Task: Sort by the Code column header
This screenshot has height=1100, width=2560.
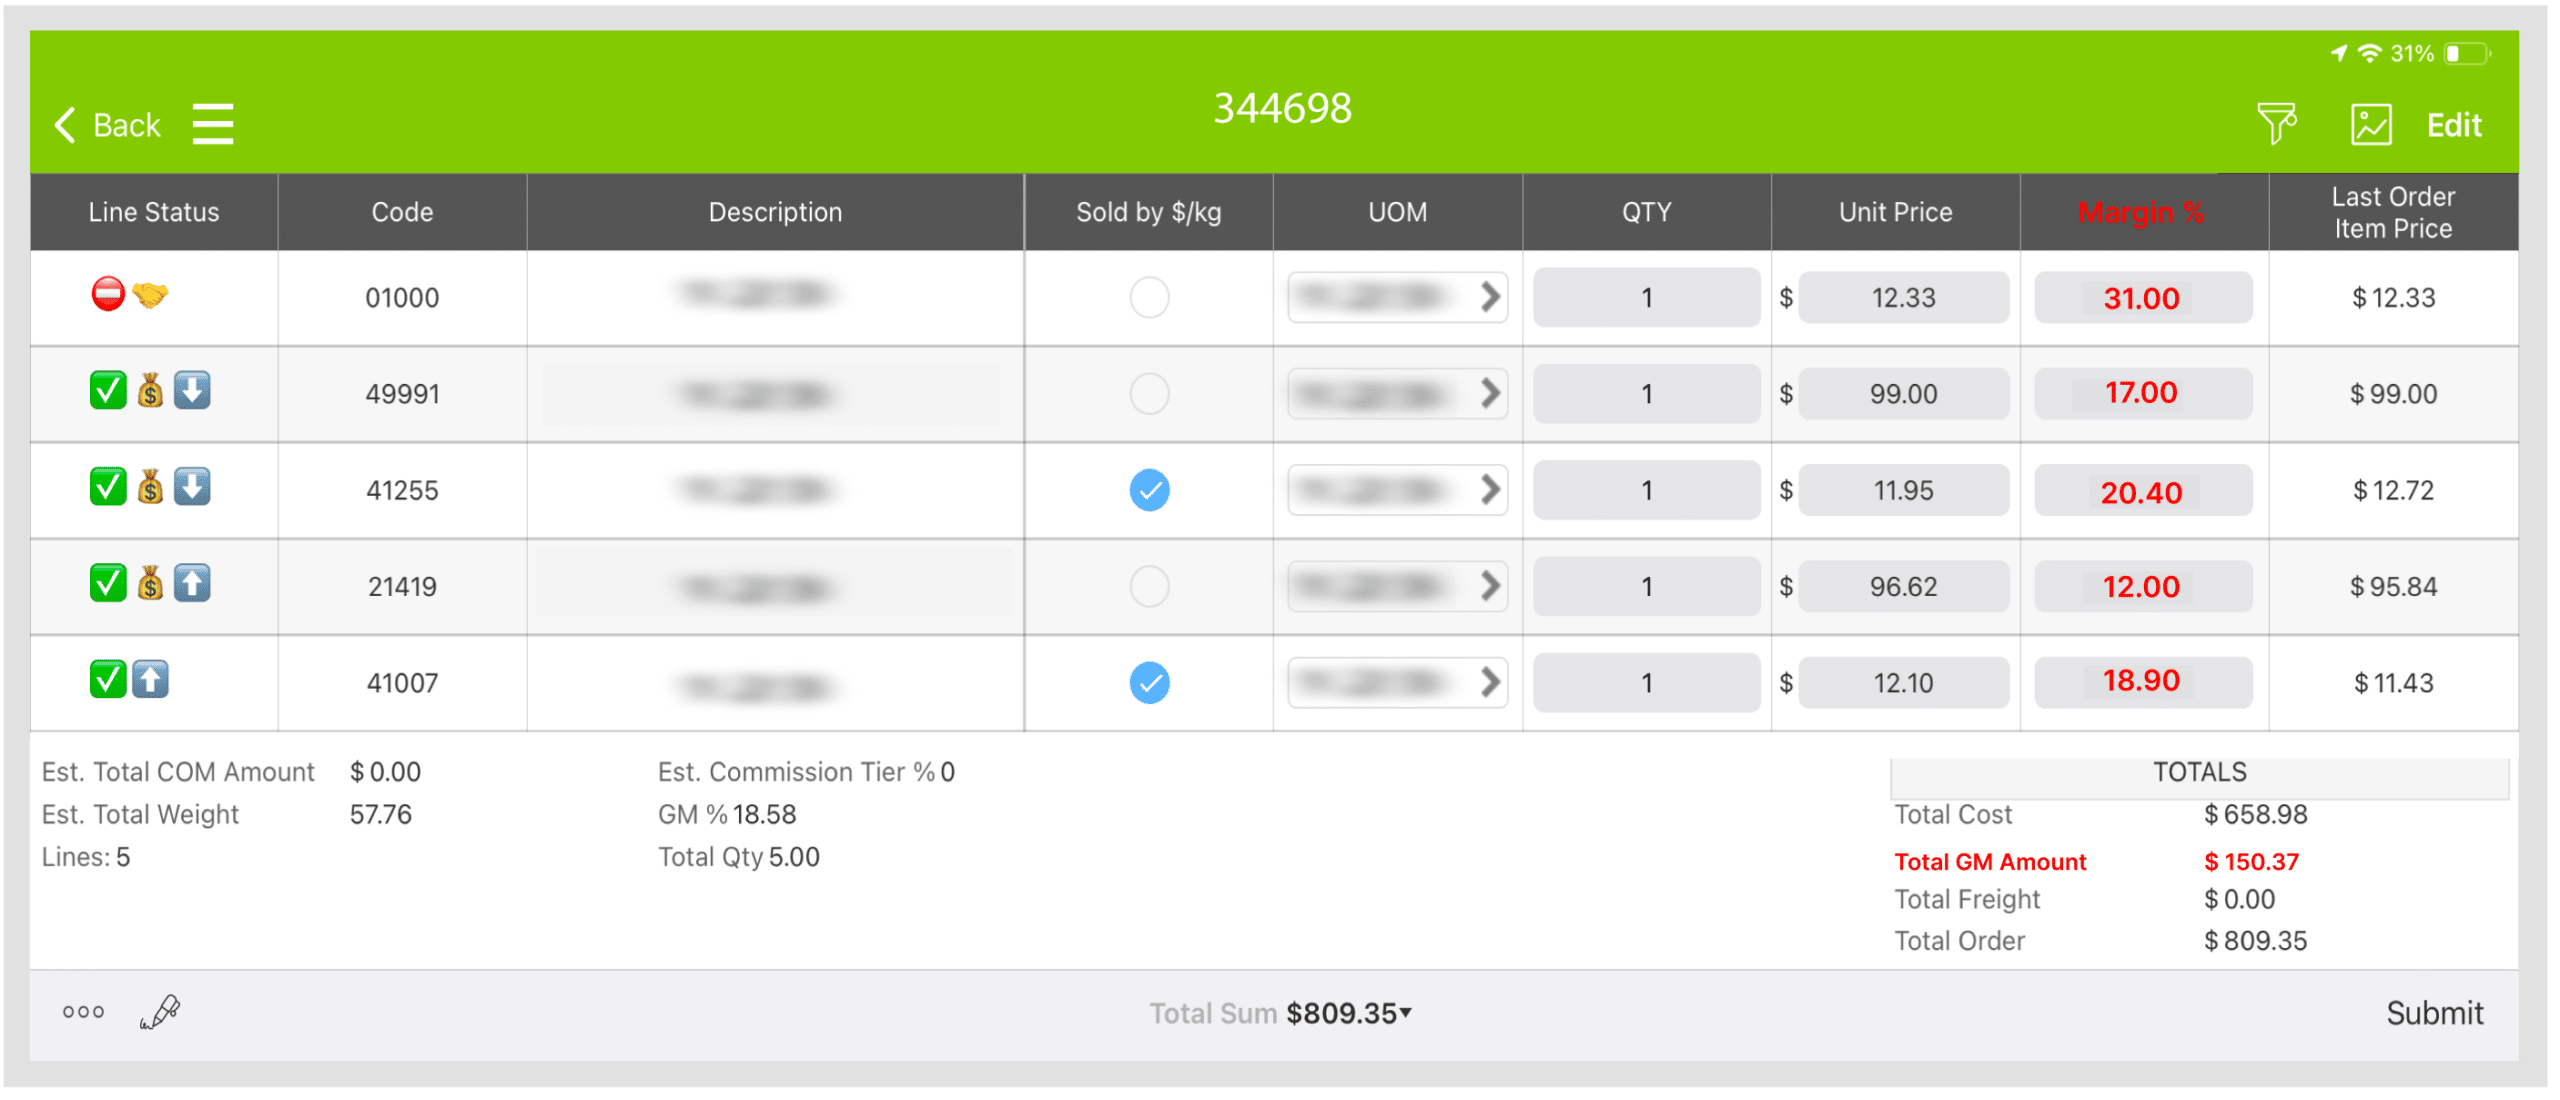Action: (x=402, y=212)
